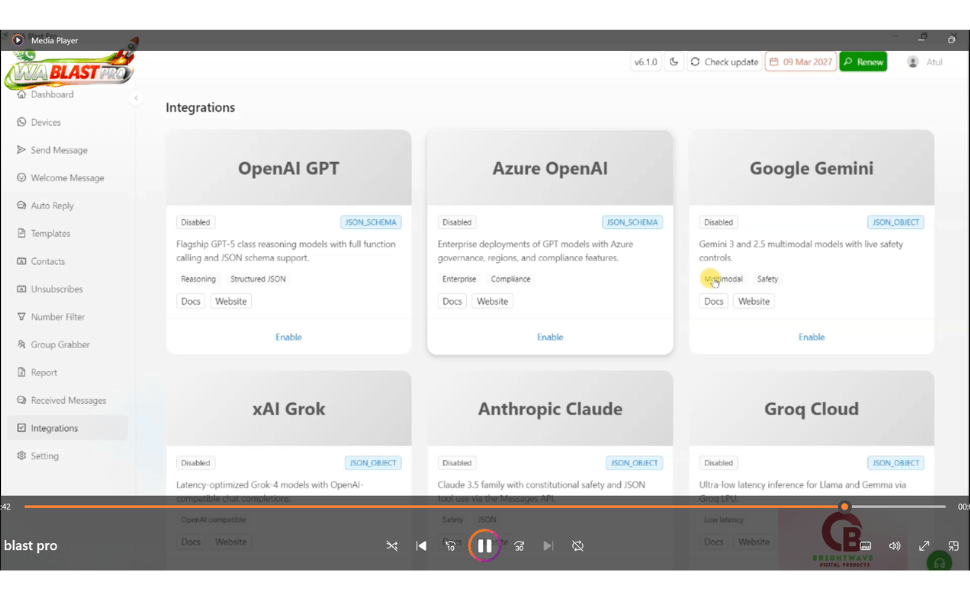Toggle dark mode moon icon
970x600 pixels.
pos(674,62)
